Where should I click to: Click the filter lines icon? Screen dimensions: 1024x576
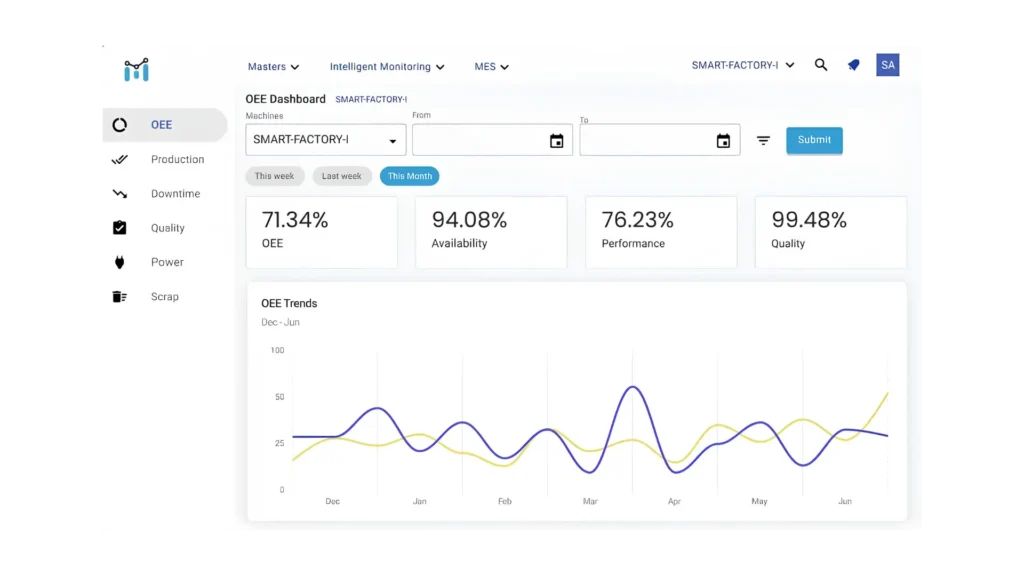pyautogui.click(x=763, y=140)
